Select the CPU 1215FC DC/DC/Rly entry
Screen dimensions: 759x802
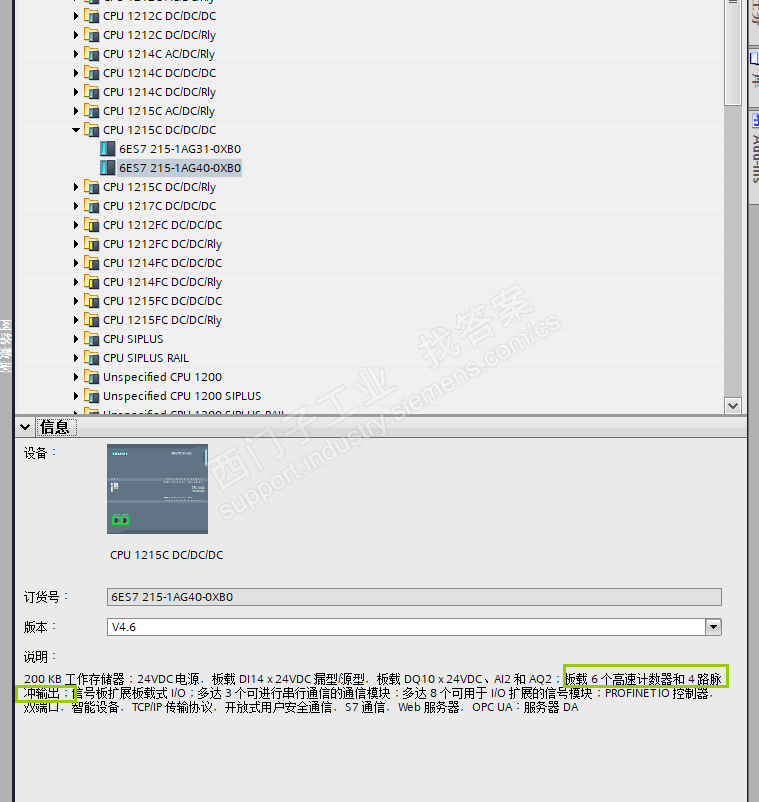point(163,320)
